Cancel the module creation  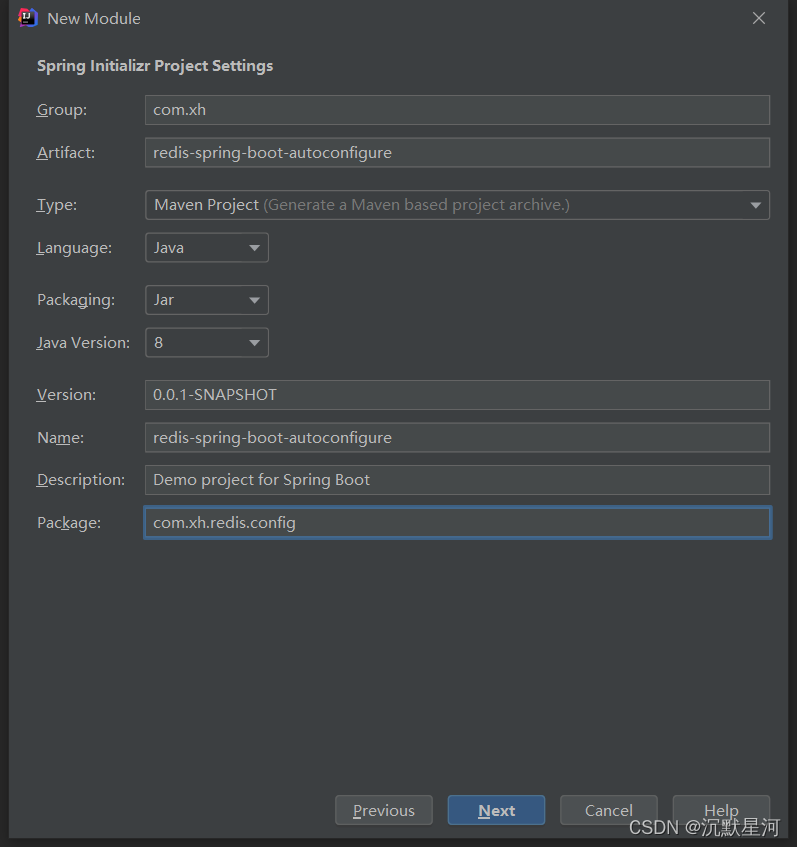tap(608, 810)
